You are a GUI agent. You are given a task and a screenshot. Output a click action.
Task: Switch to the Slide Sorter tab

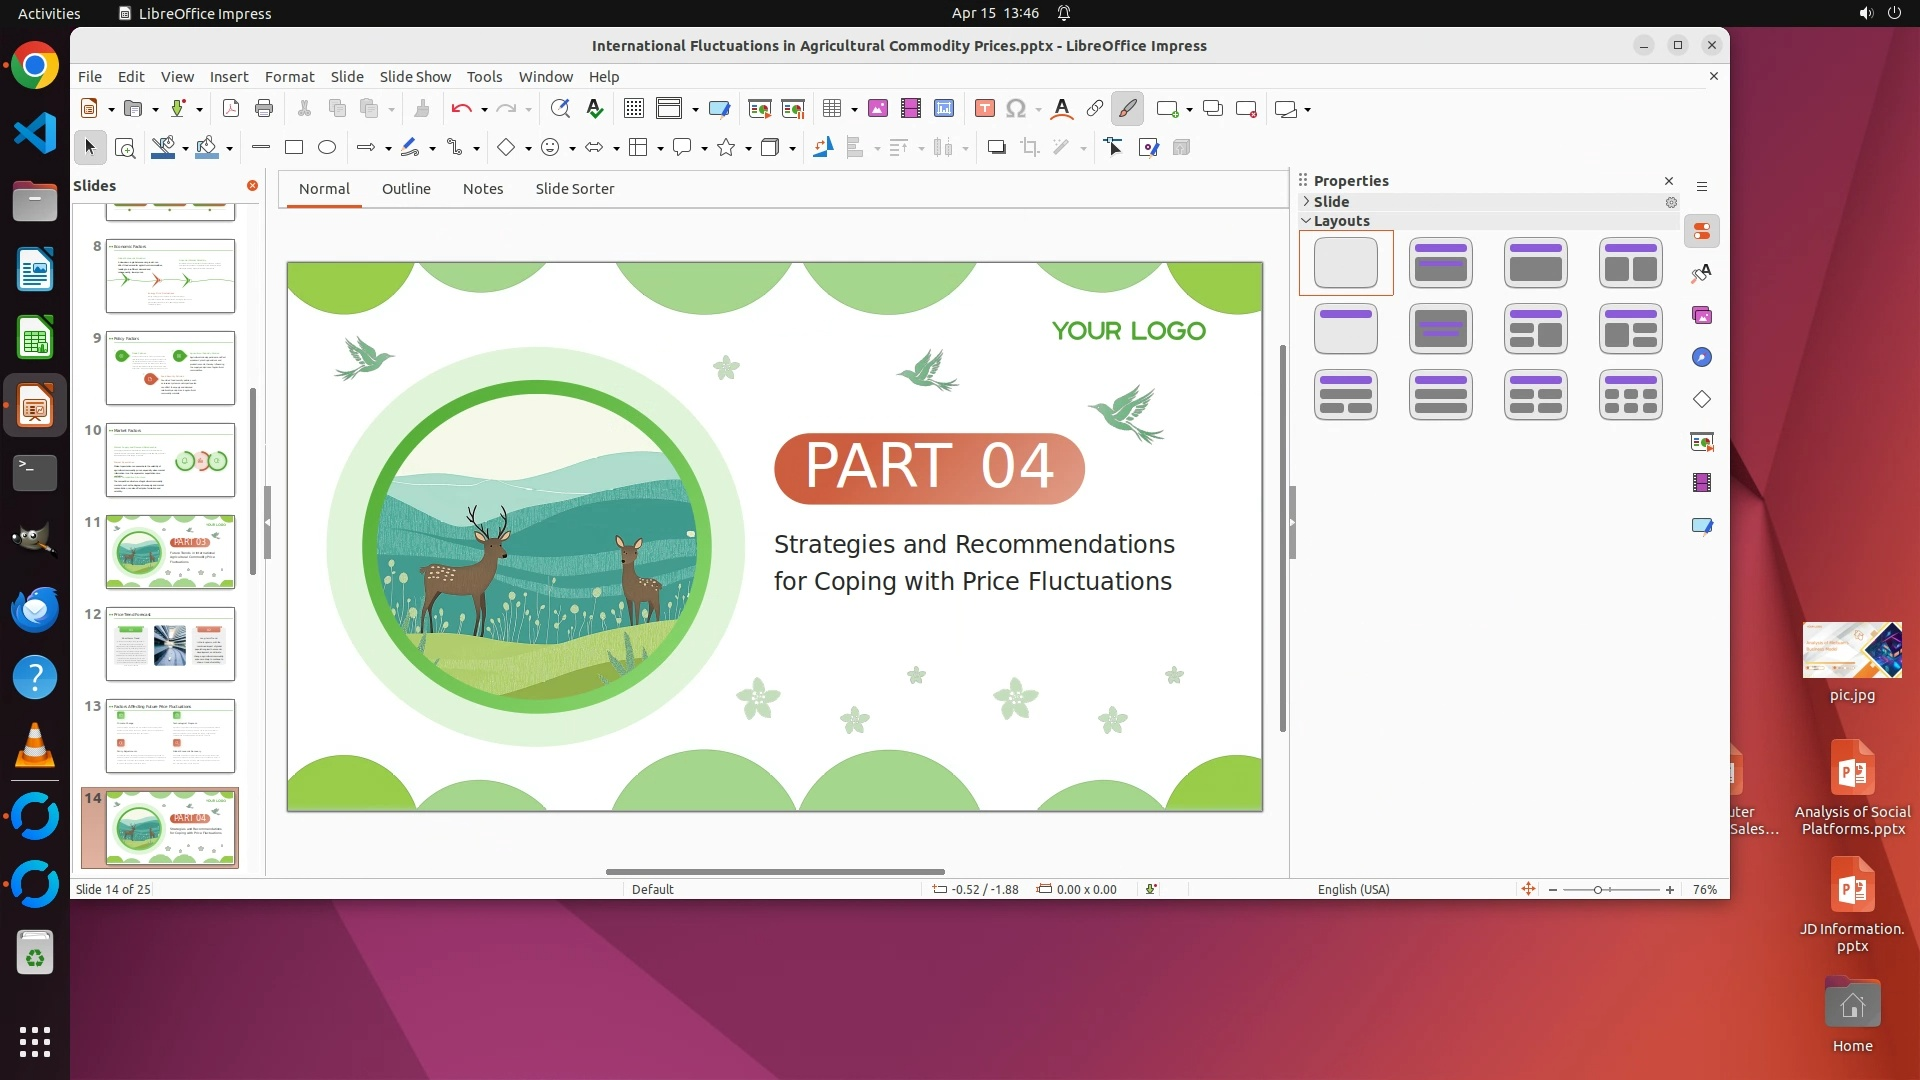pos(574,189)
